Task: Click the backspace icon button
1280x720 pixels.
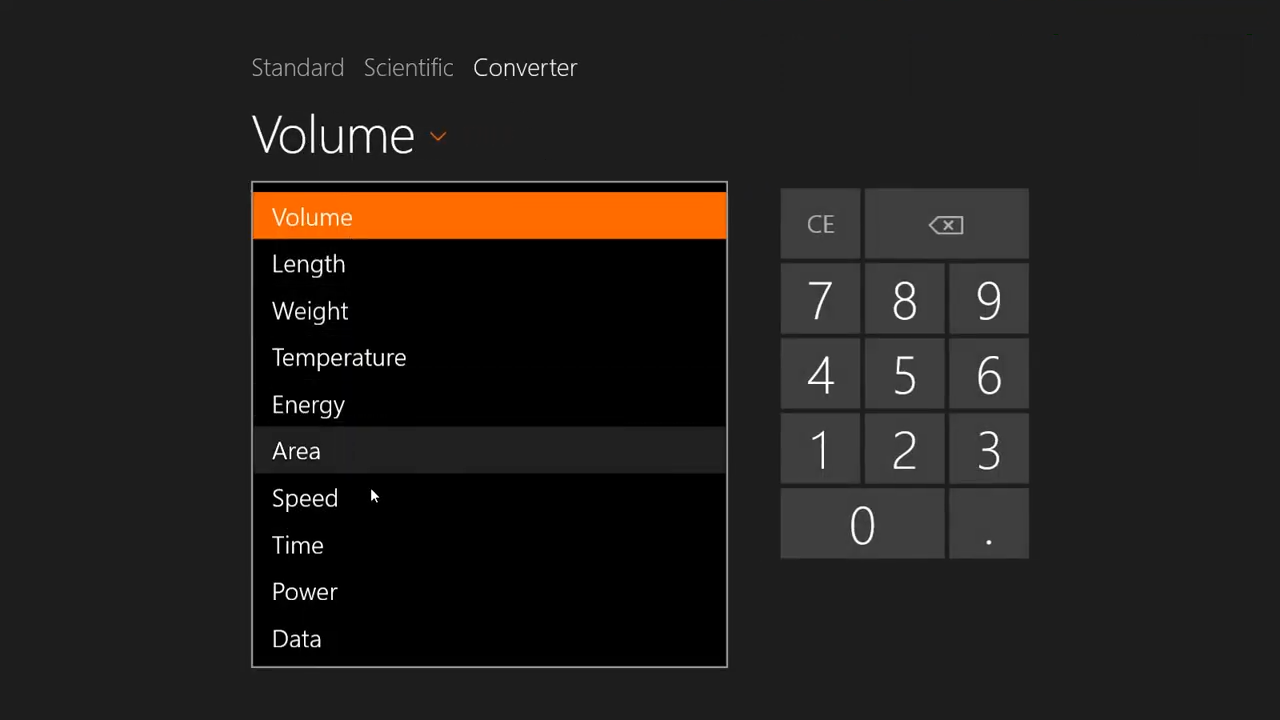Action: tap(946, 225)
